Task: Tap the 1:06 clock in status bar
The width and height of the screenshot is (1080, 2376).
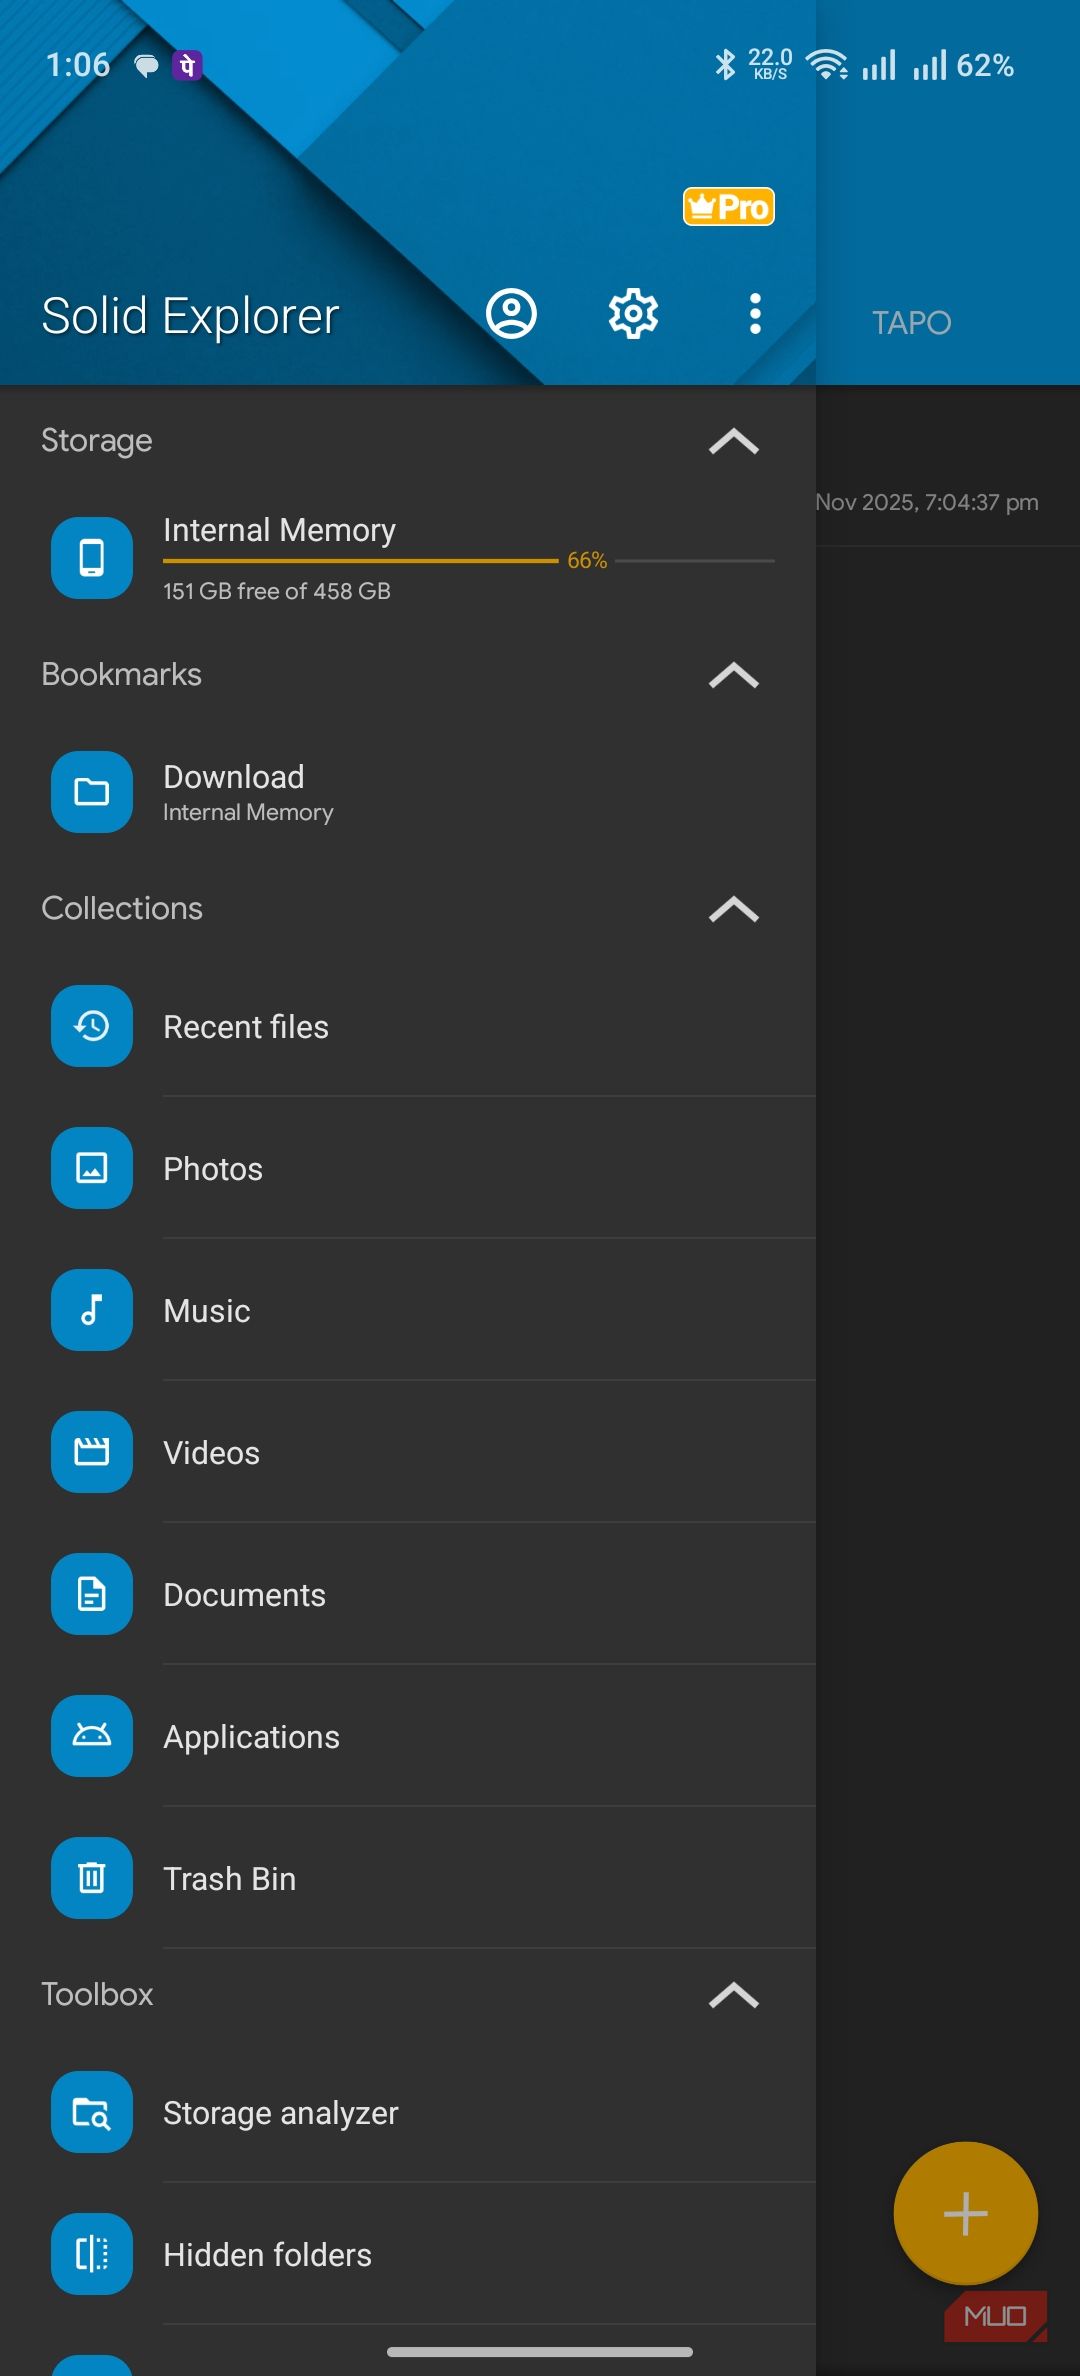Action: (x=78, y=65)
